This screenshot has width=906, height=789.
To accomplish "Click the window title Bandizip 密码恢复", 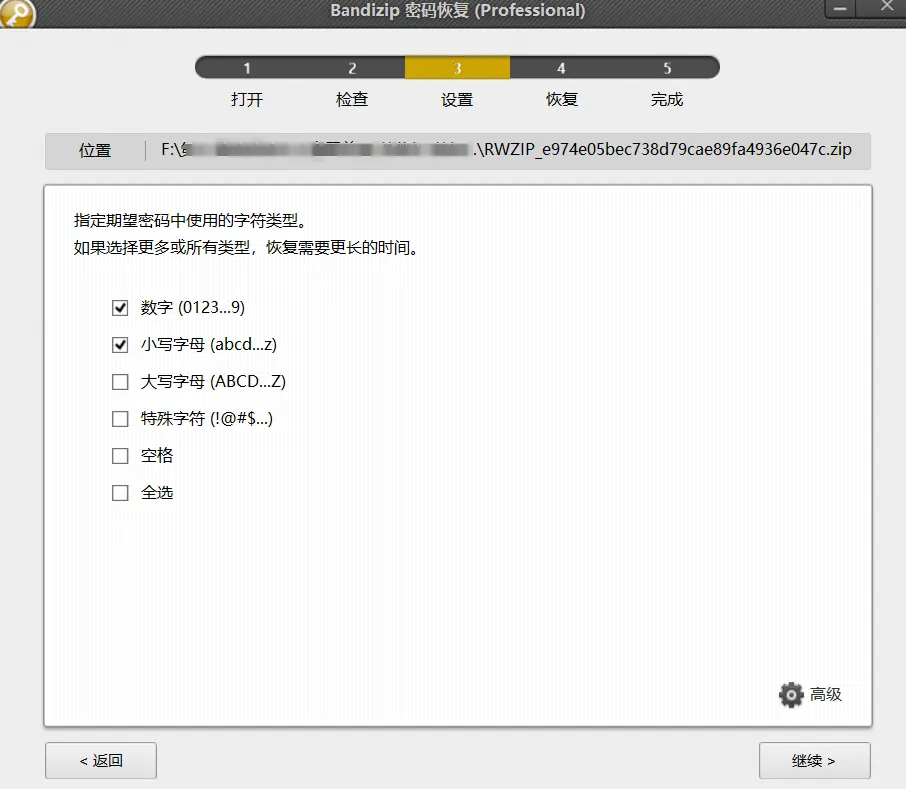I will tap(458, 10).
